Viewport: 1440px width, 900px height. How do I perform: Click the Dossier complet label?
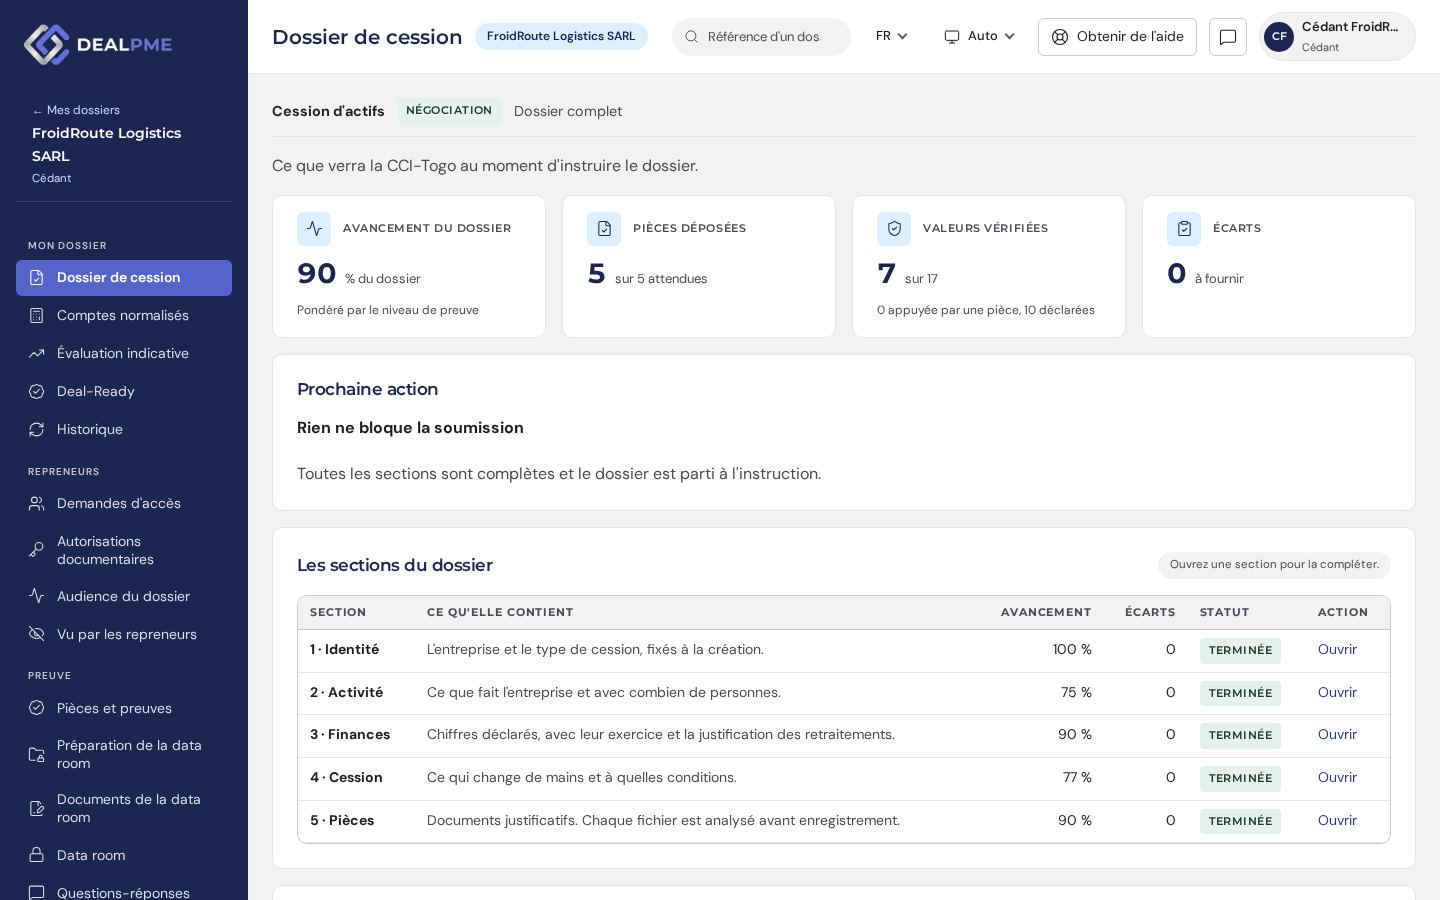(x=568, y=111)
